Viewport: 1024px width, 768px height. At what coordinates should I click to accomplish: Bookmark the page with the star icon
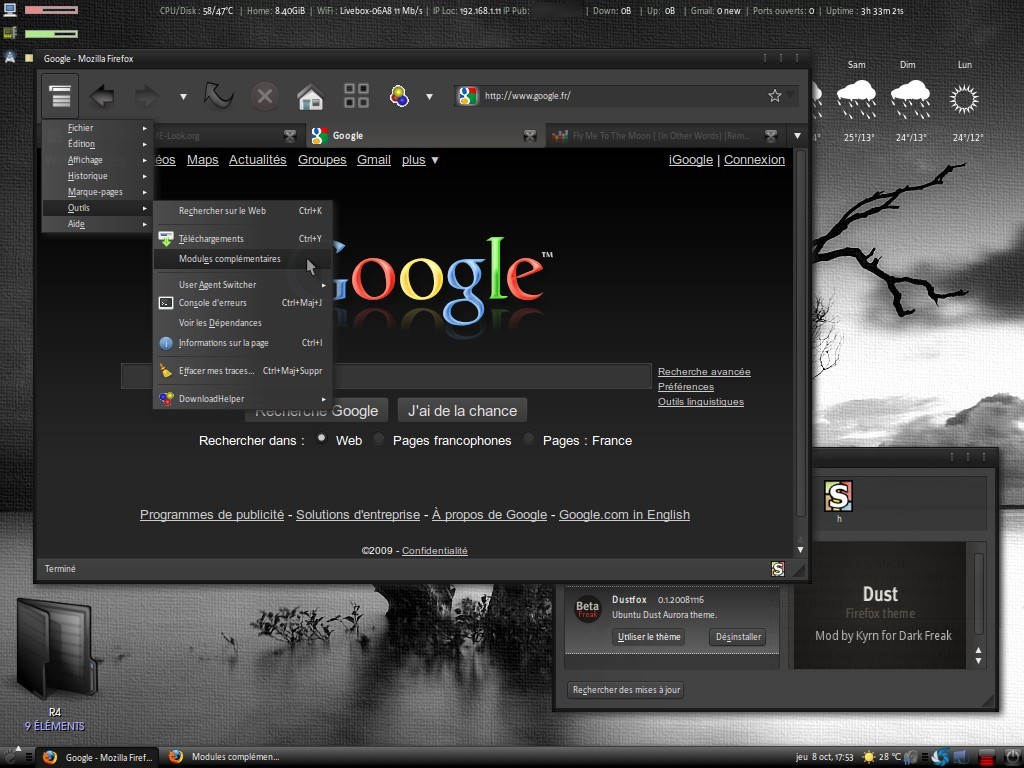click(775, 96)
